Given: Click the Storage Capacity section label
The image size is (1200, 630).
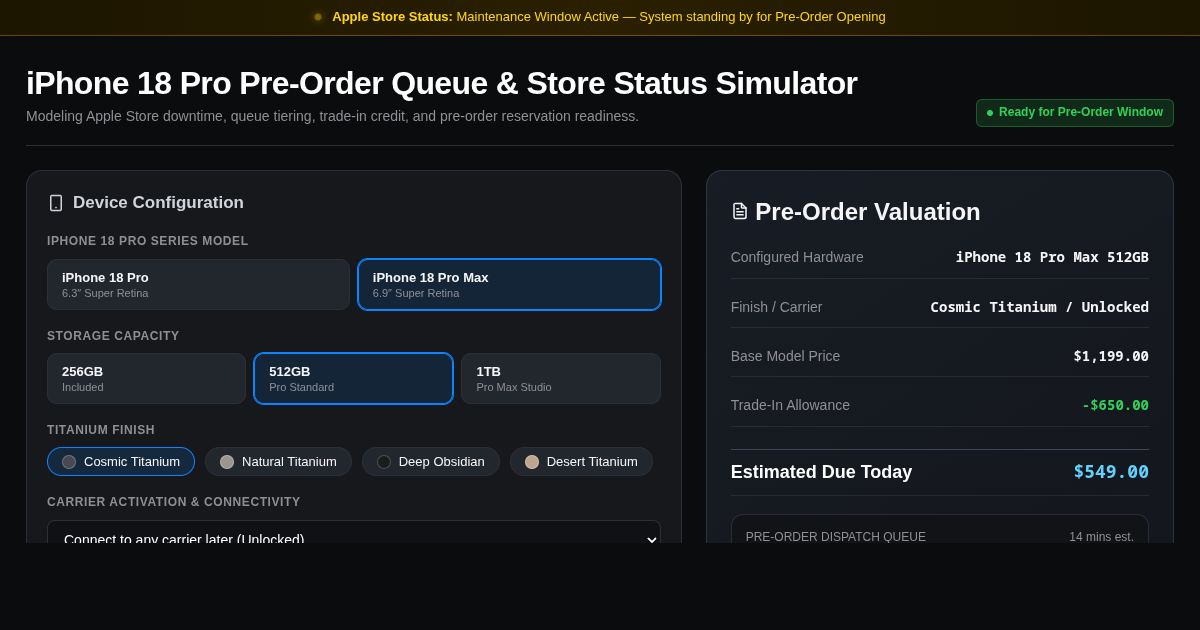Looking at the screenshot, I should 113,336.
